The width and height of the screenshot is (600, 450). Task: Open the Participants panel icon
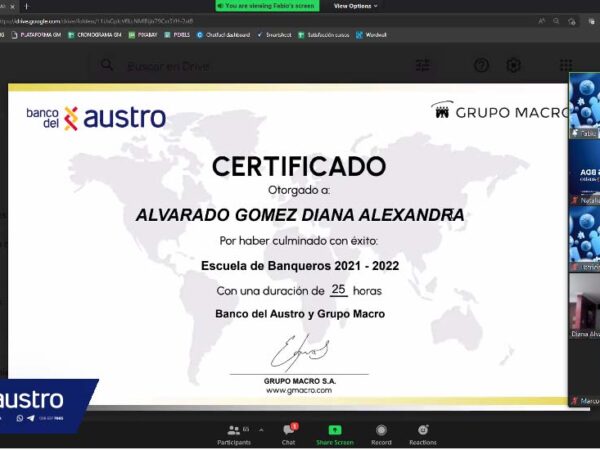pos(233,431)
